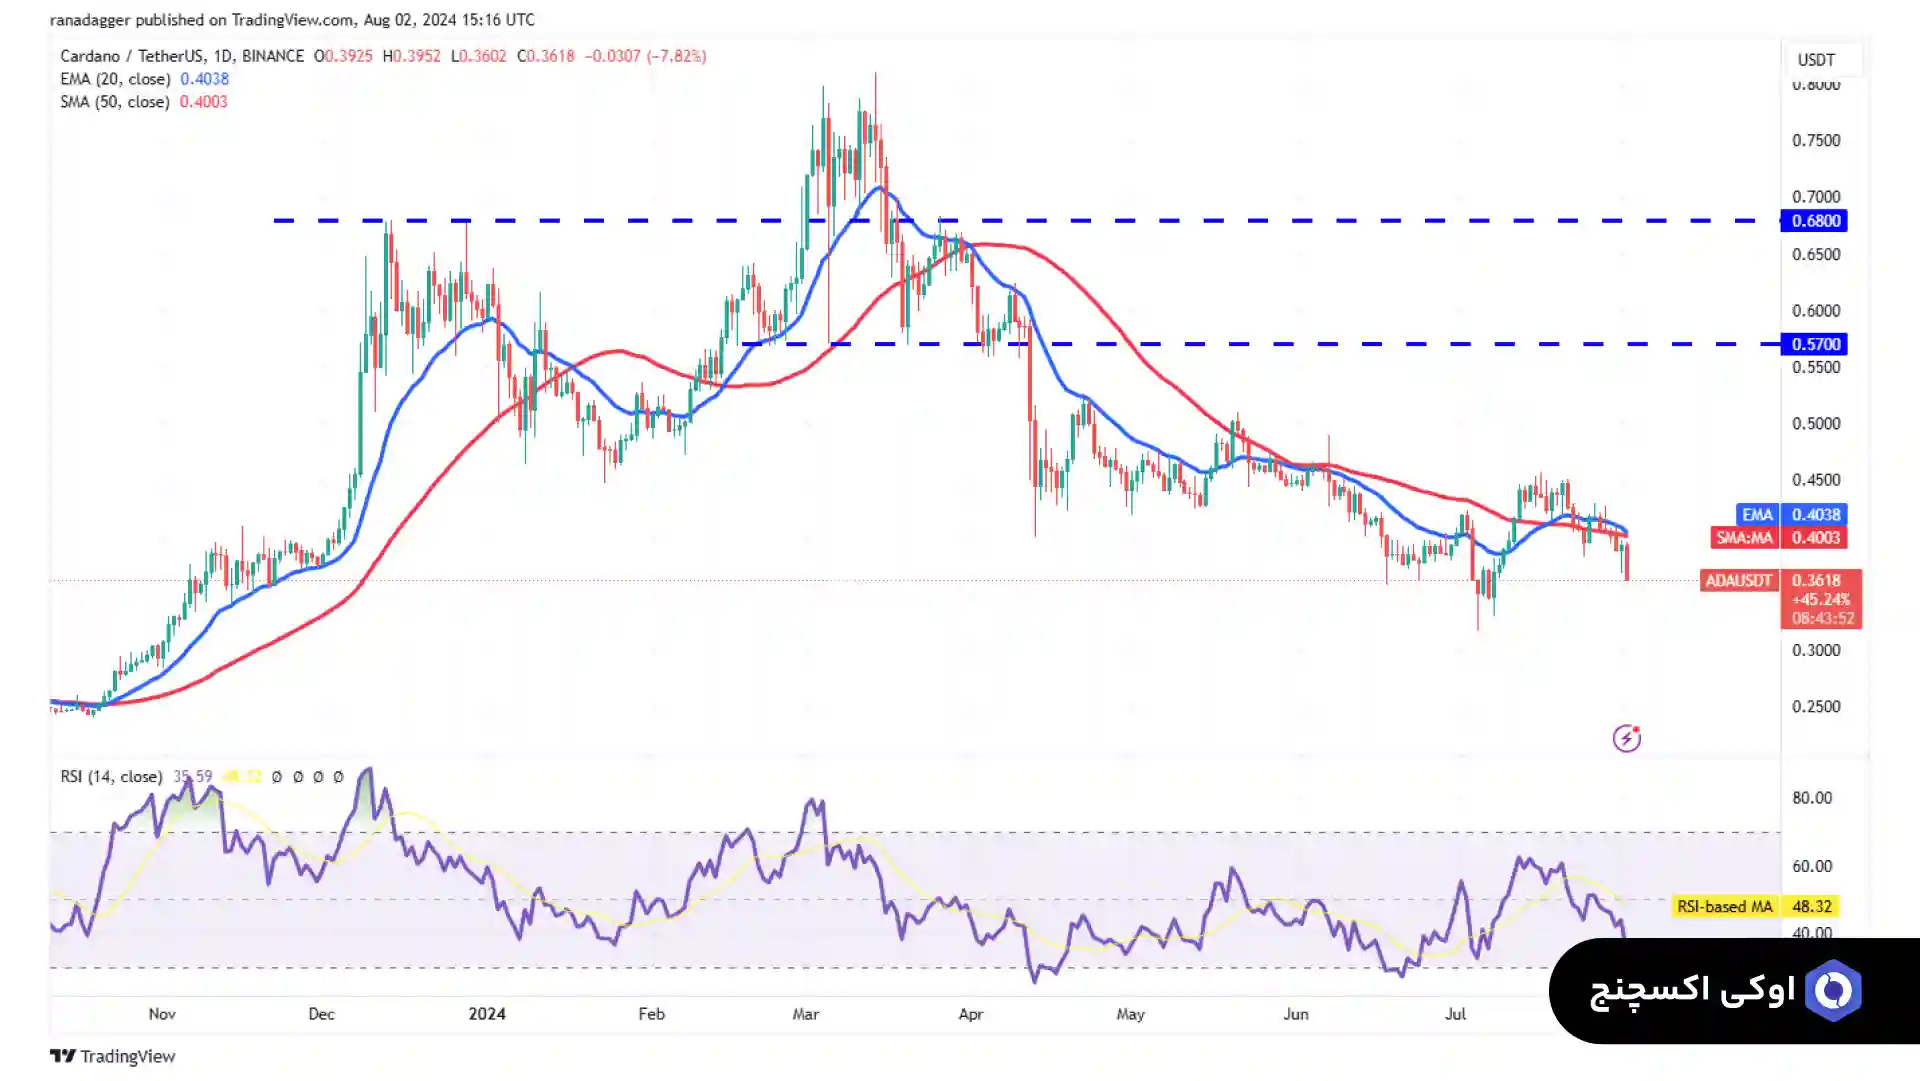Click the purple lightning bolt icon
The height and width of the screenshot is (1081, 1920).
[1627, 738]
